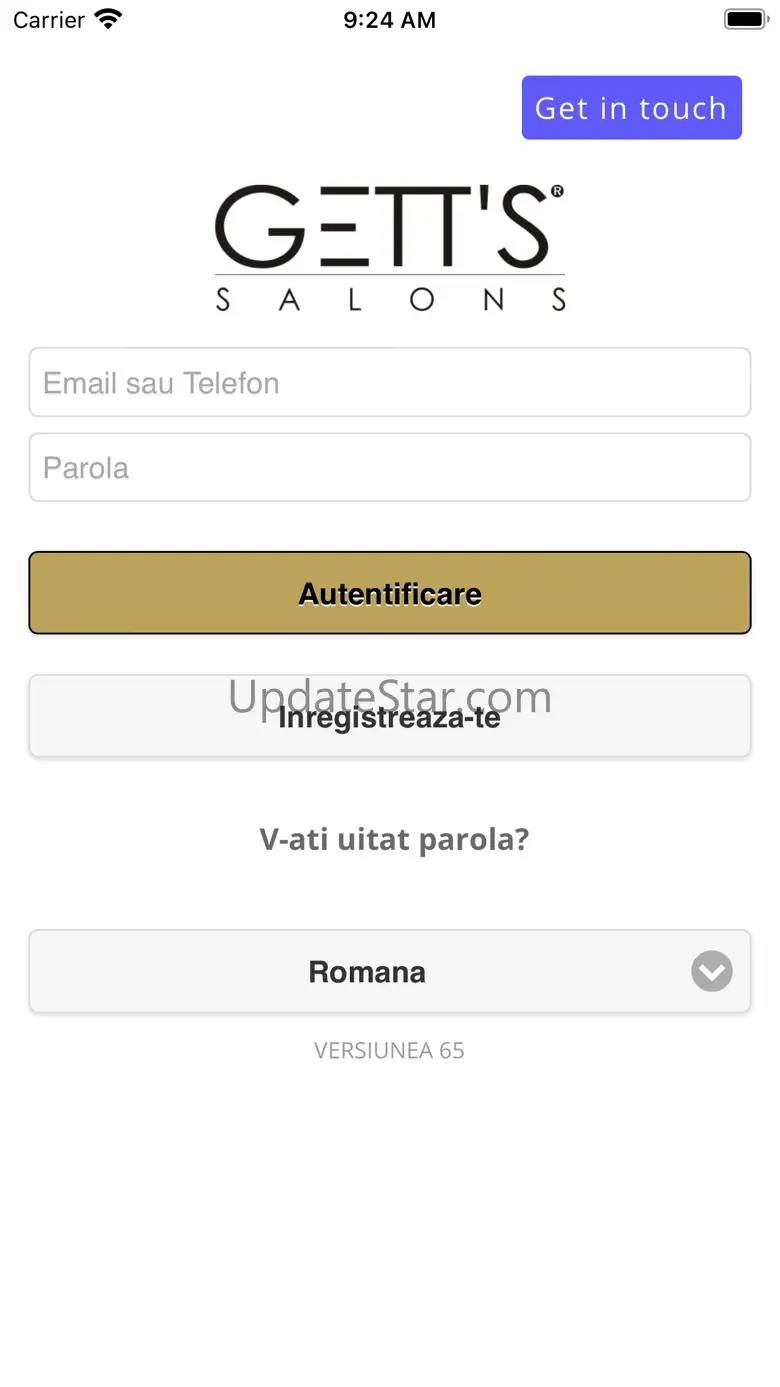Tap the registered trademark symbol
This screenshot has width=780, height=1387.
pyautogui.click(x=557, y=191)
